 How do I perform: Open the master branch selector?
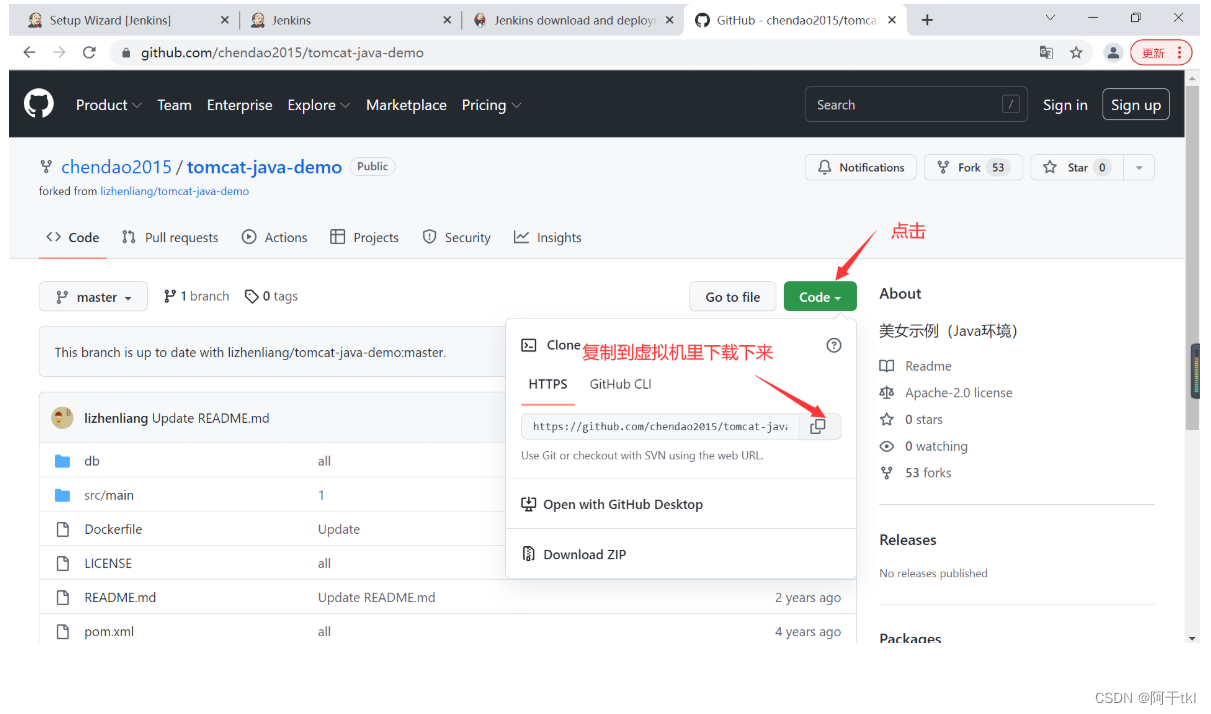click(93, 297)
